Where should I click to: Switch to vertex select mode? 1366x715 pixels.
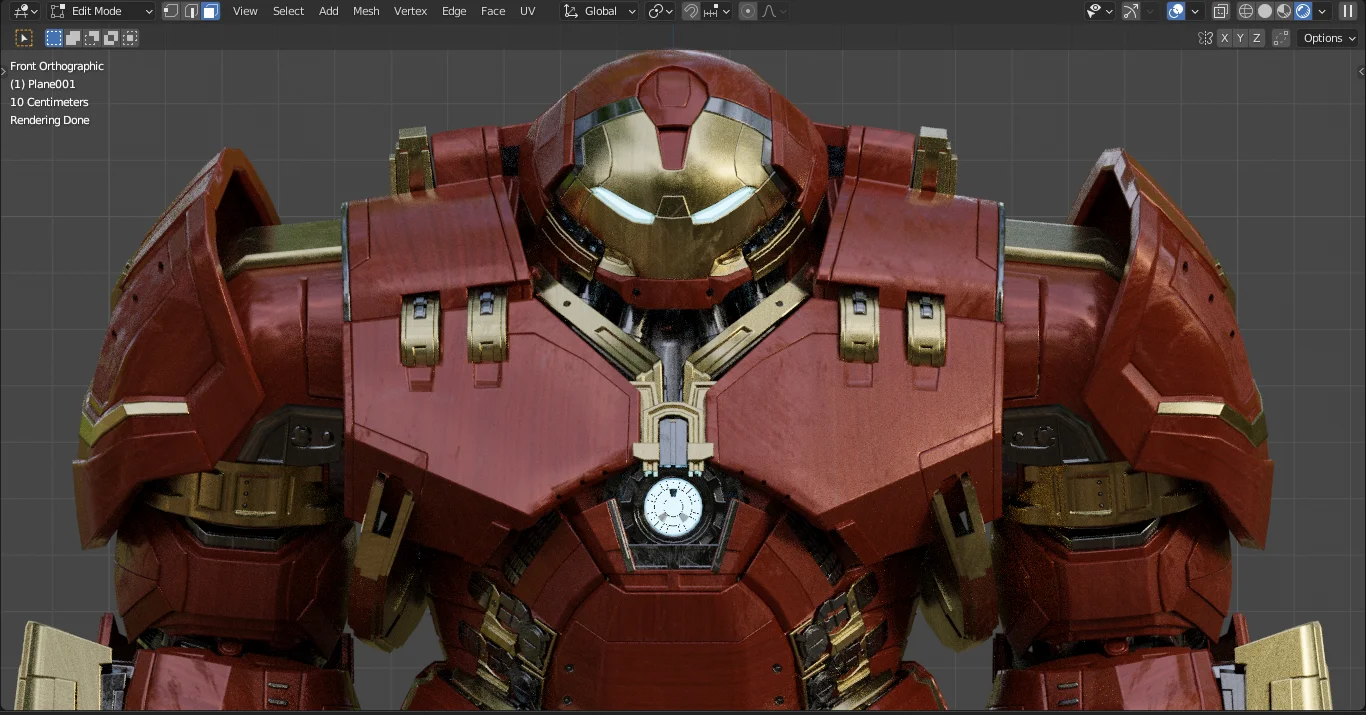[171, 11]
